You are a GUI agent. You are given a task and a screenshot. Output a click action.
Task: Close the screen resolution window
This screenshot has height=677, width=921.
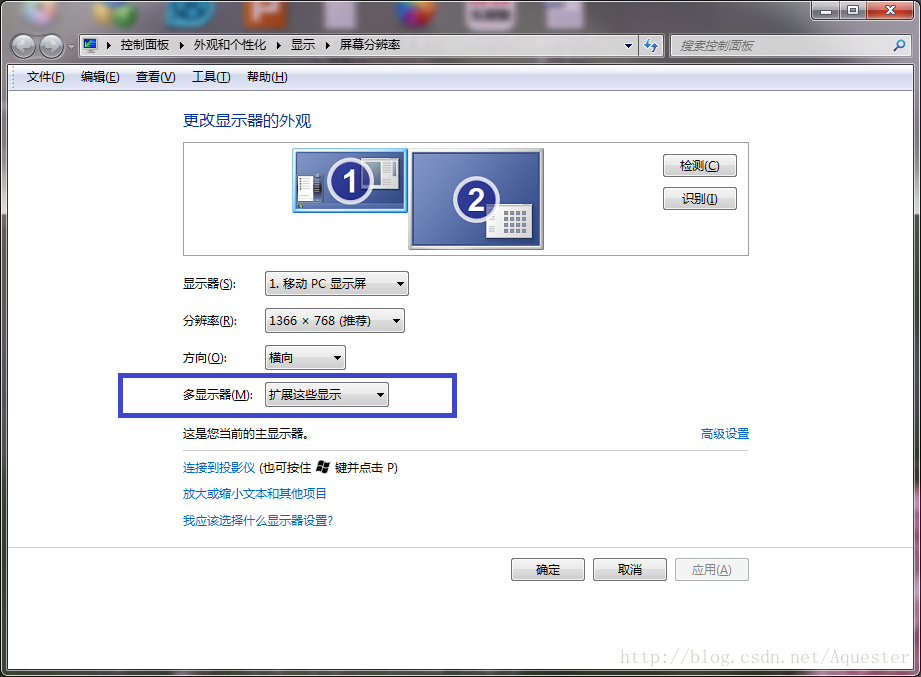890,10
